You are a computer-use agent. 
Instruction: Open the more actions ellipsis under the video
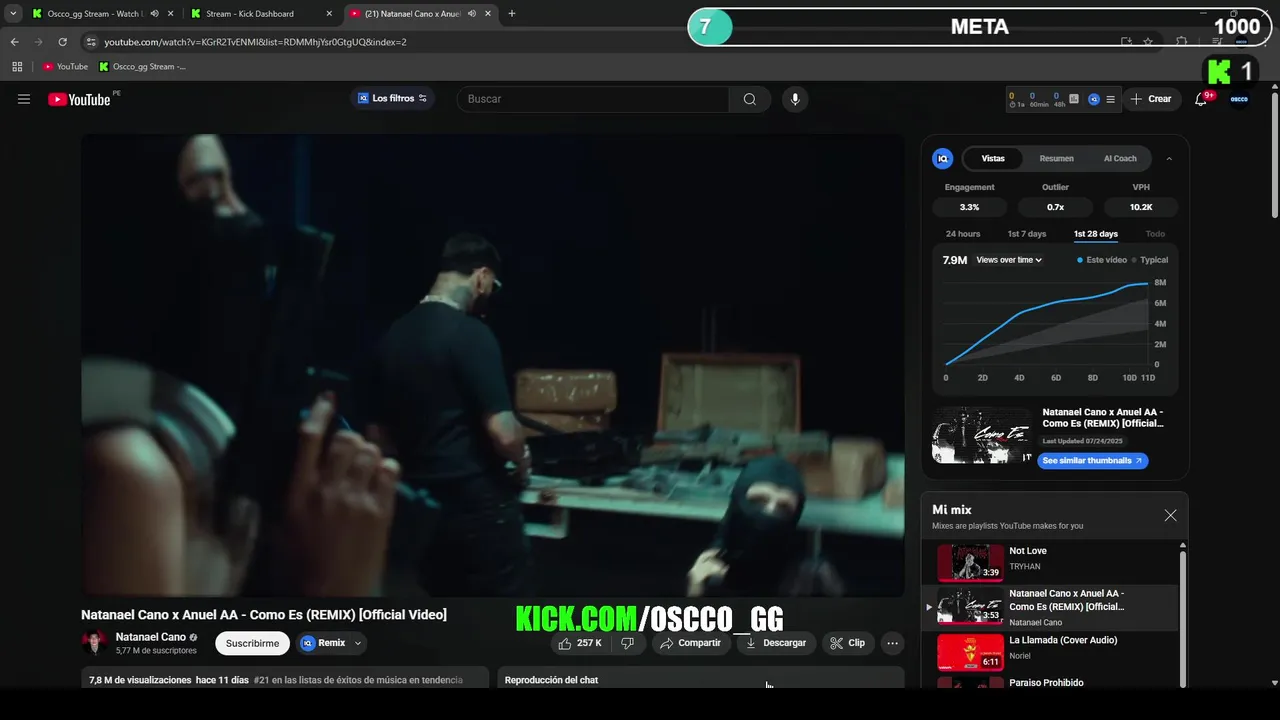pyautogui.click(x=893, y=643)
